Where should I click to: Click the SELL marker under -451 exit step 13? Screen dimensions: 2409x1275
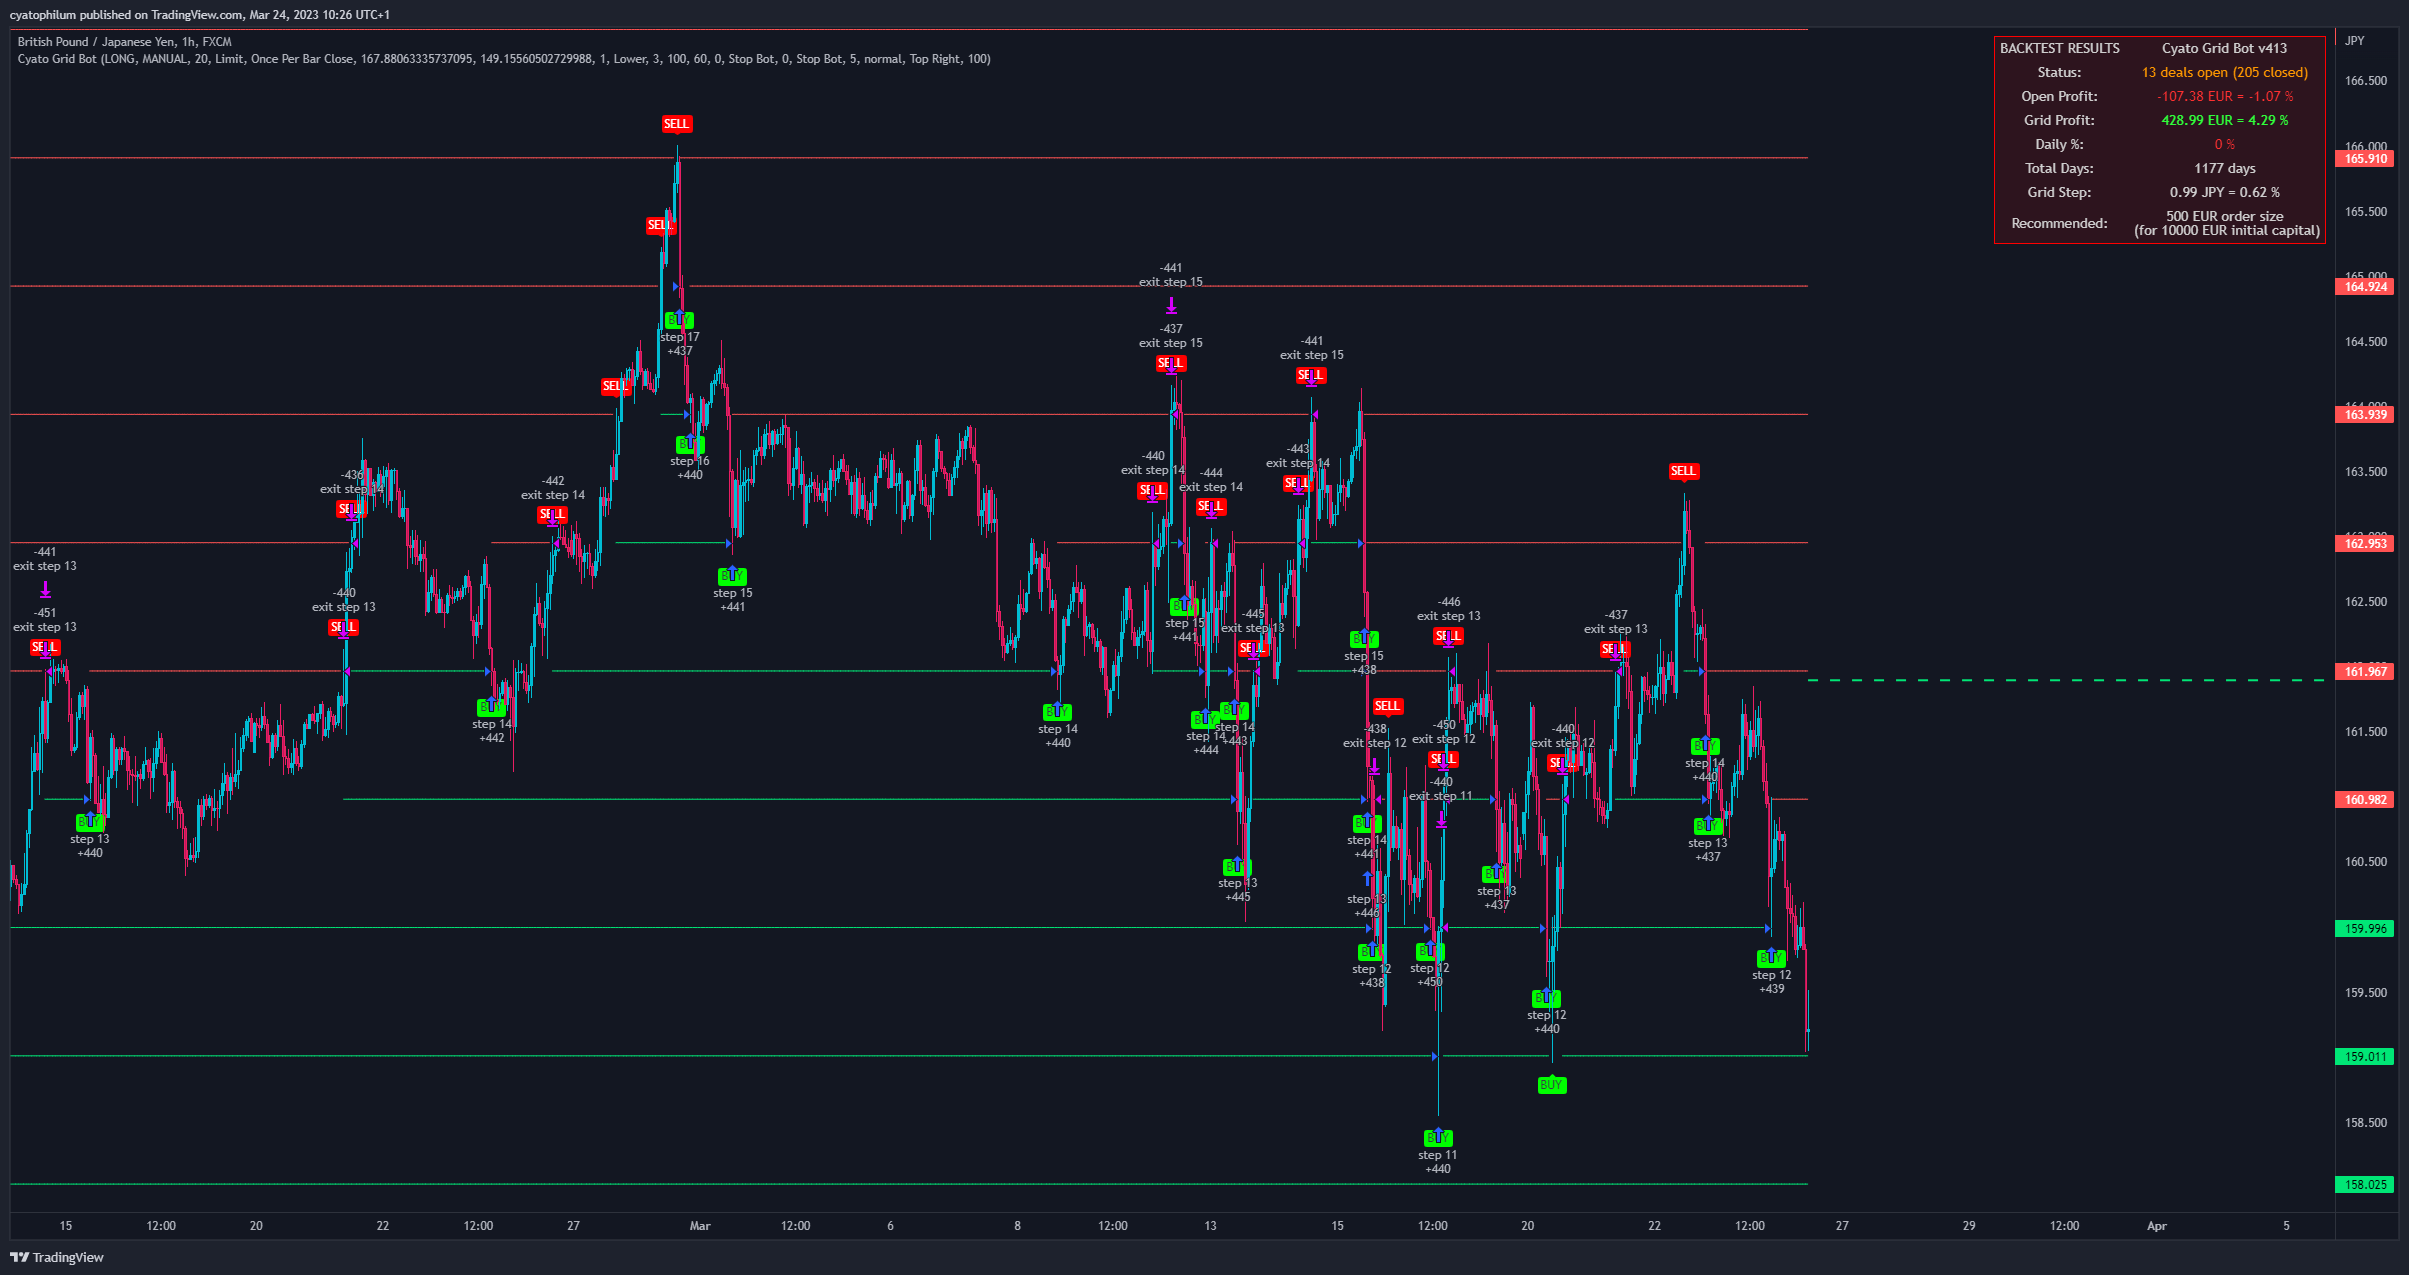click(x=45, y=647)
